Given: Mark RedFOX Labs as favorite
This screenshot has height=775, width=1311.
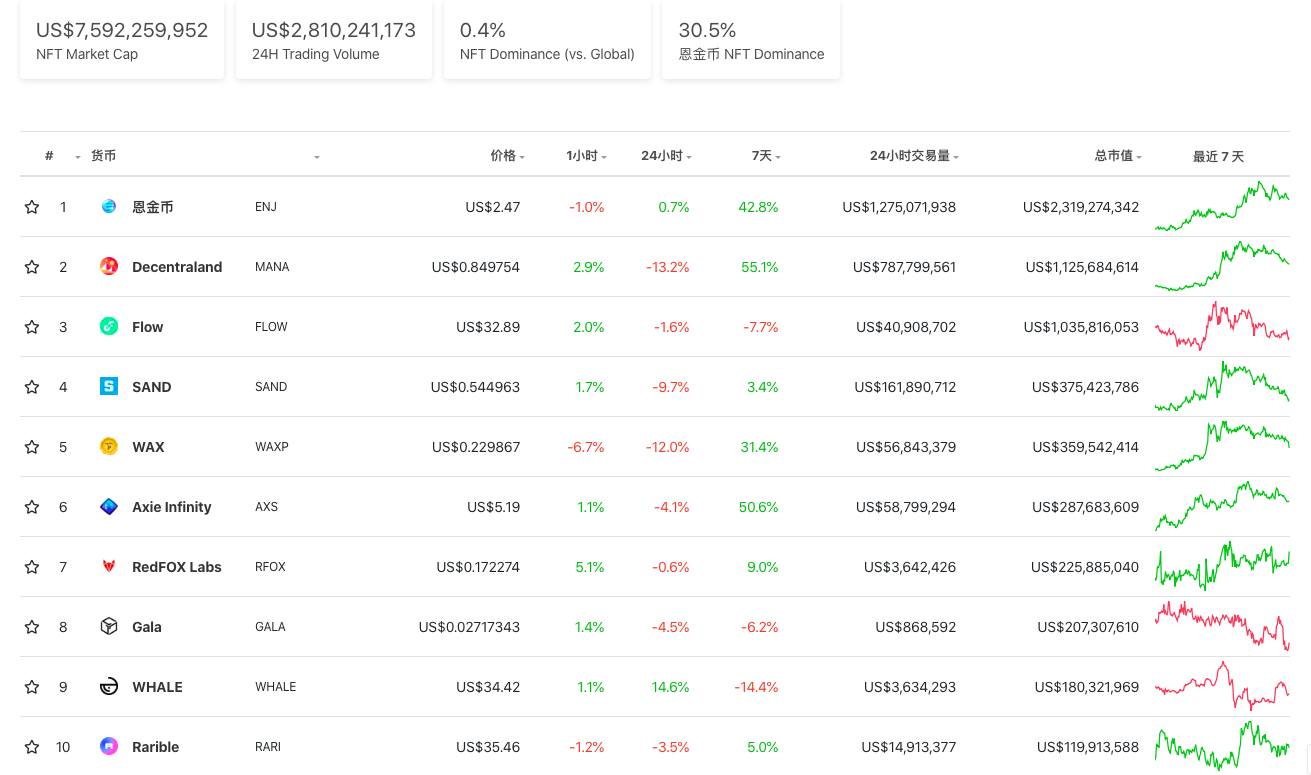Looking at the screenshot, I should pos(32,567).
